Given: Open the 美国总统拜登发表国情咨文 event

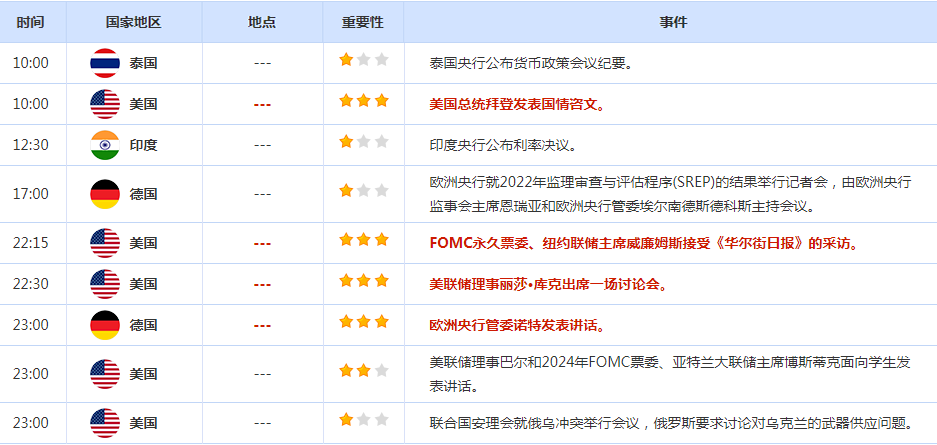Looking at the screenshot, I should (516, 104).
